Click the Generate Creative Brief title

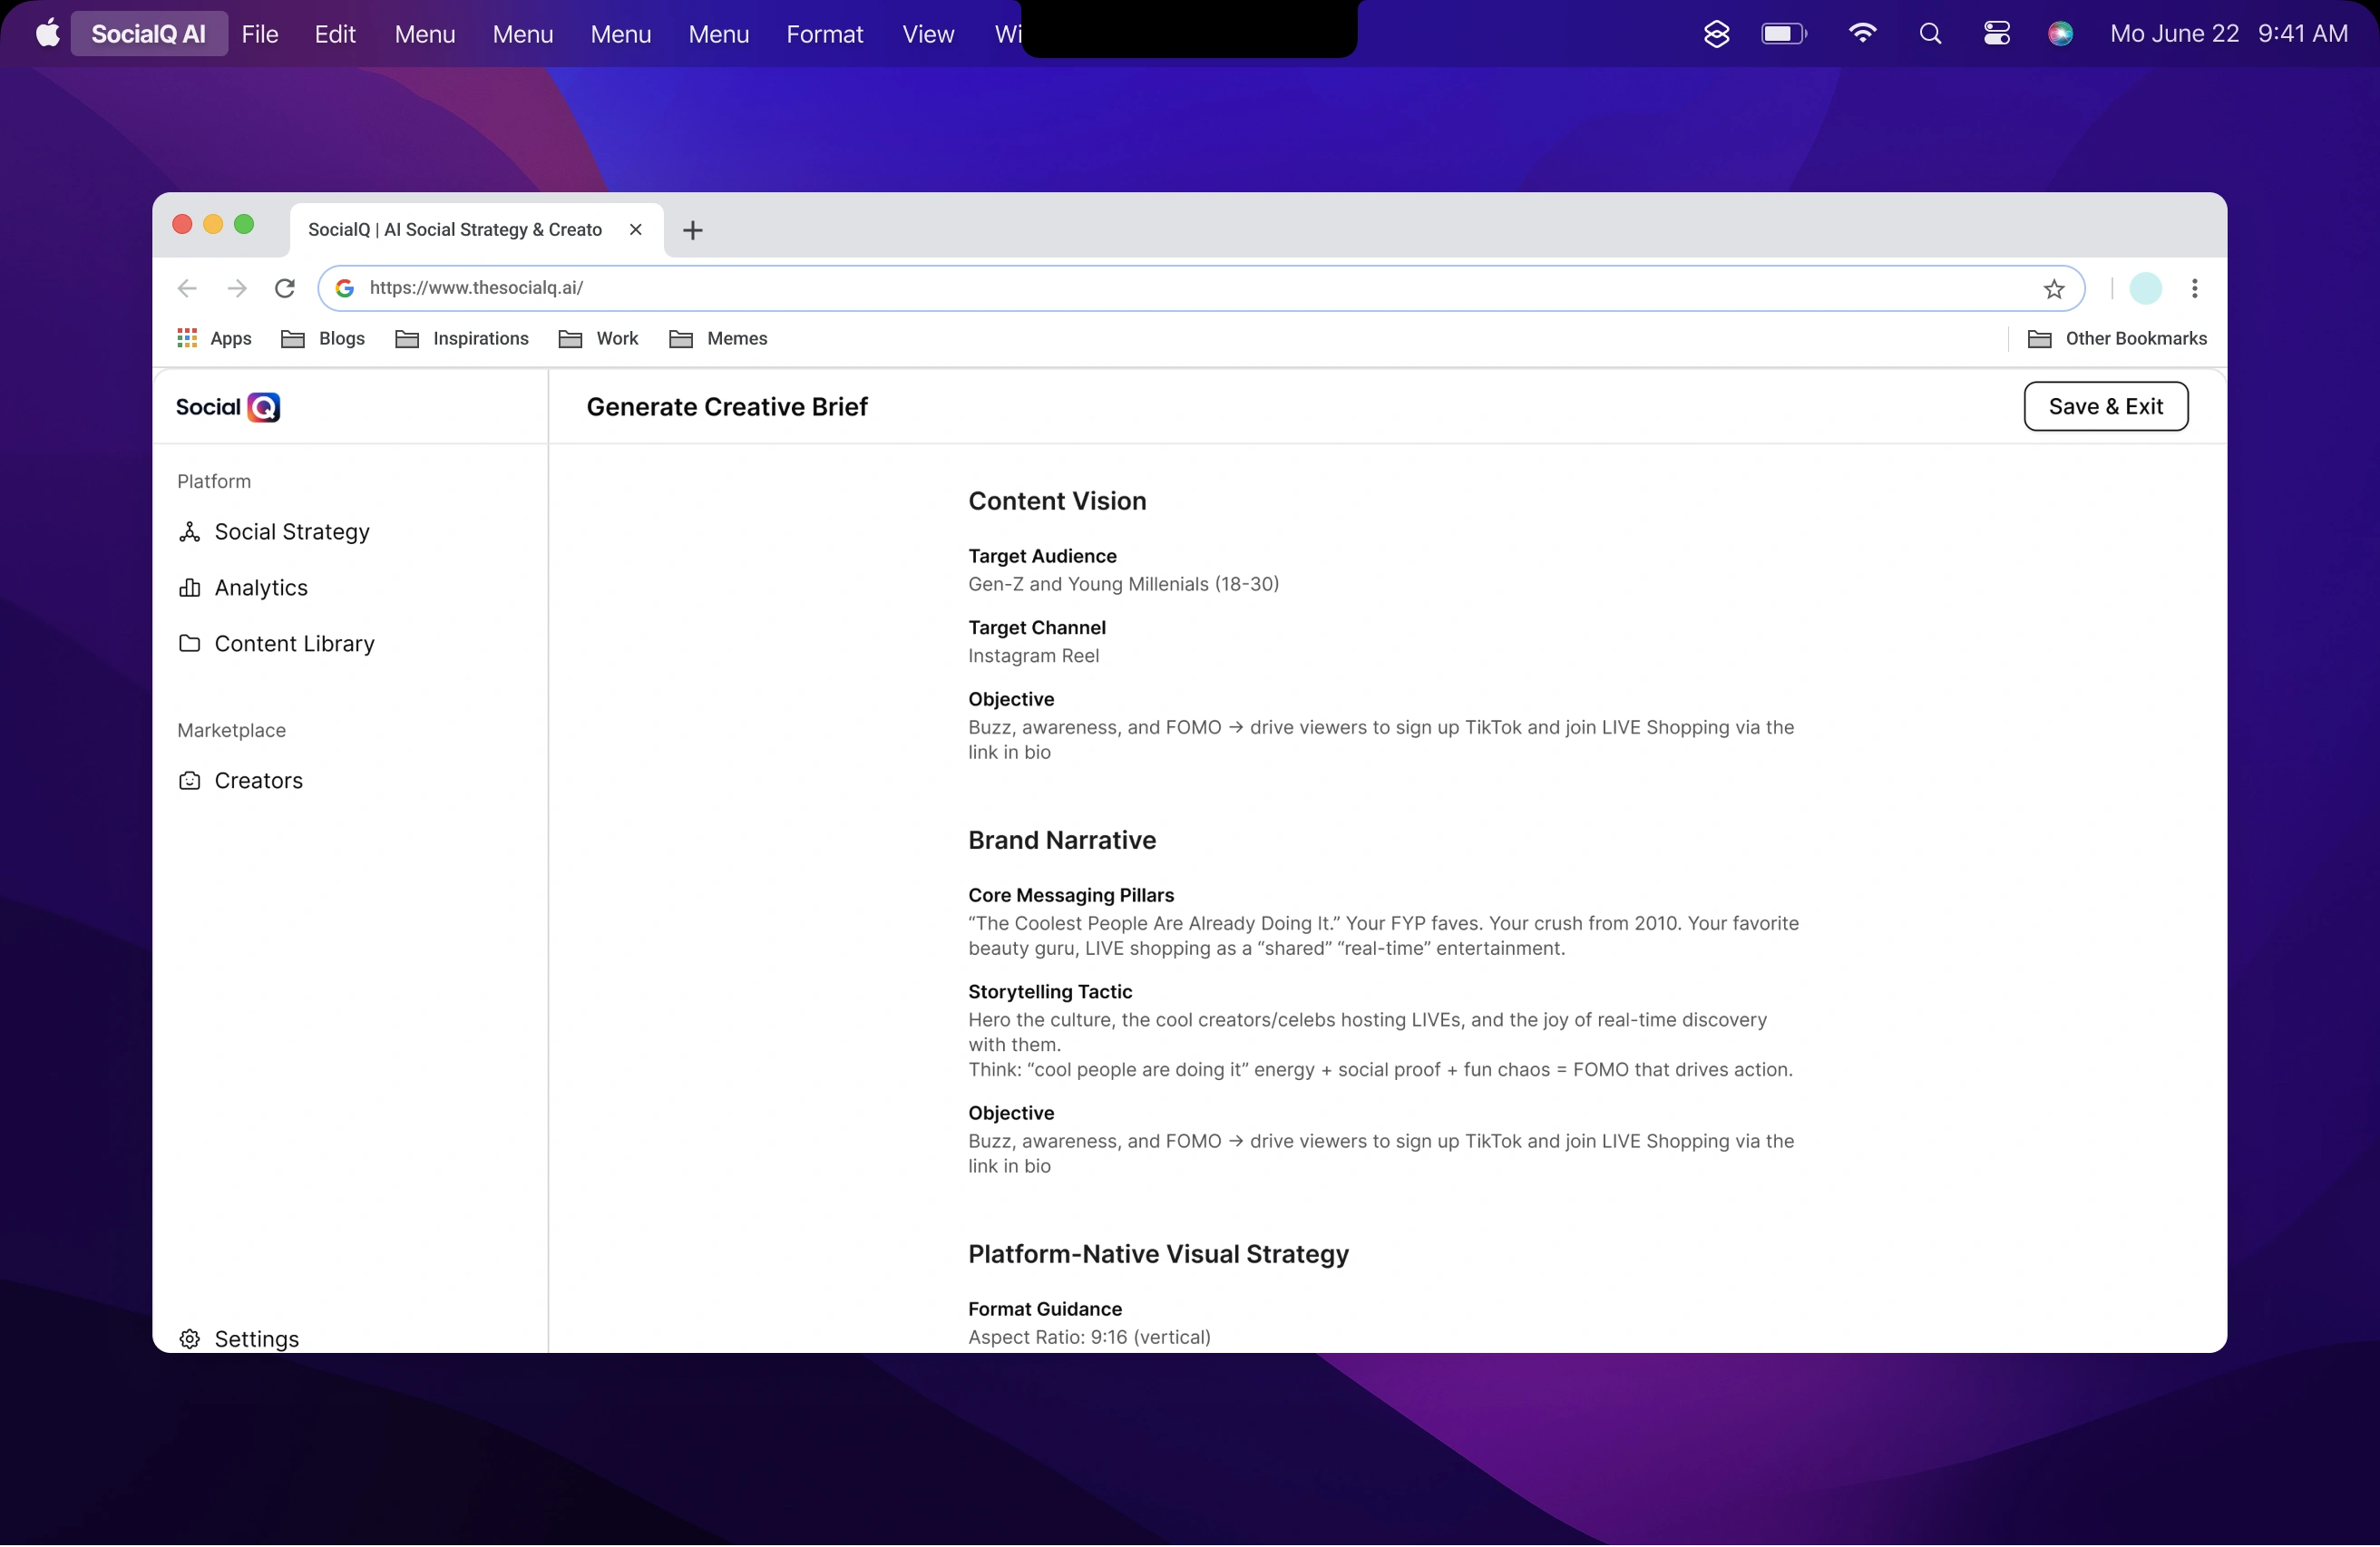(727, 407)
